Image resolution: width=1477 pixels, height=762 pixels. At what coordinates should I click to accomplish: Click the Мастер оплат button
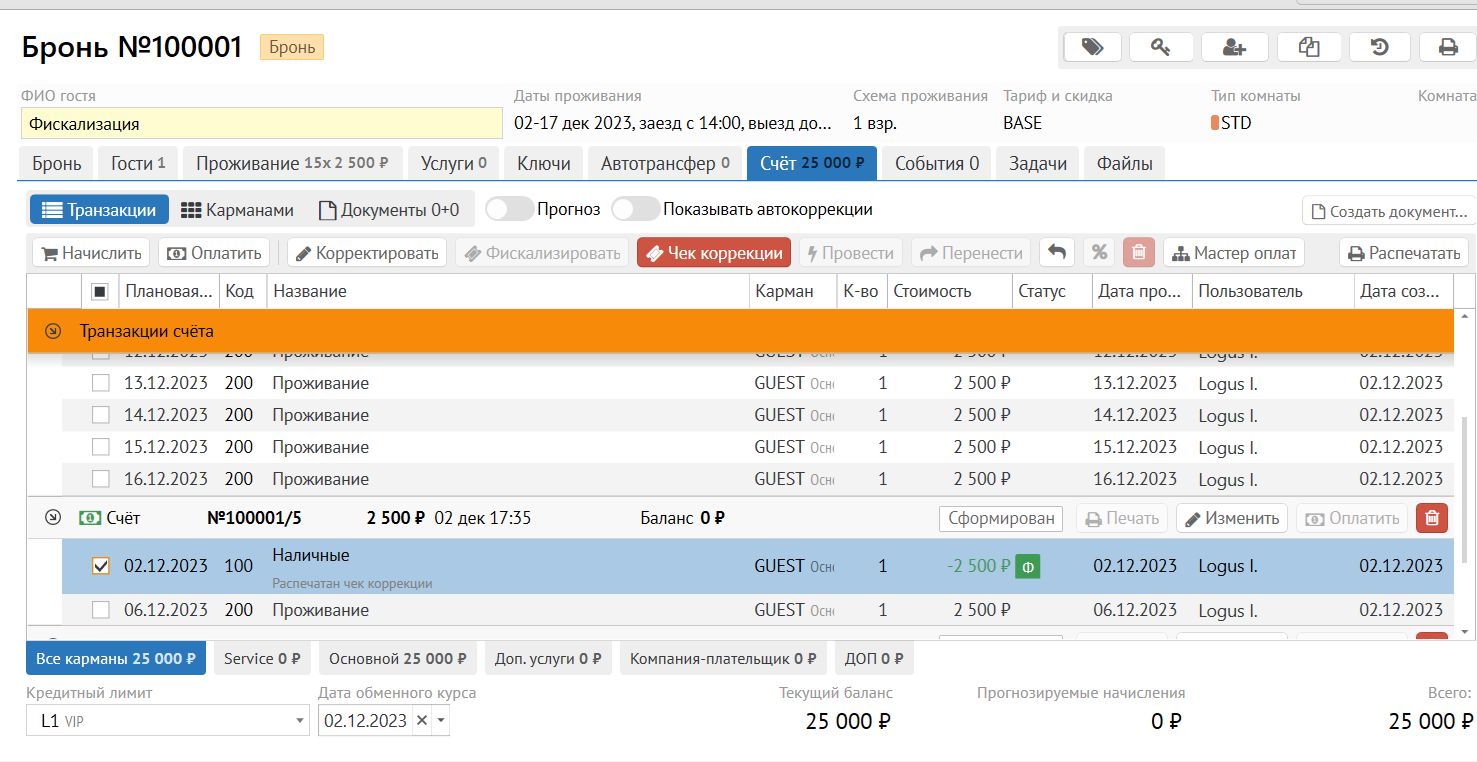click(1234, 253)
